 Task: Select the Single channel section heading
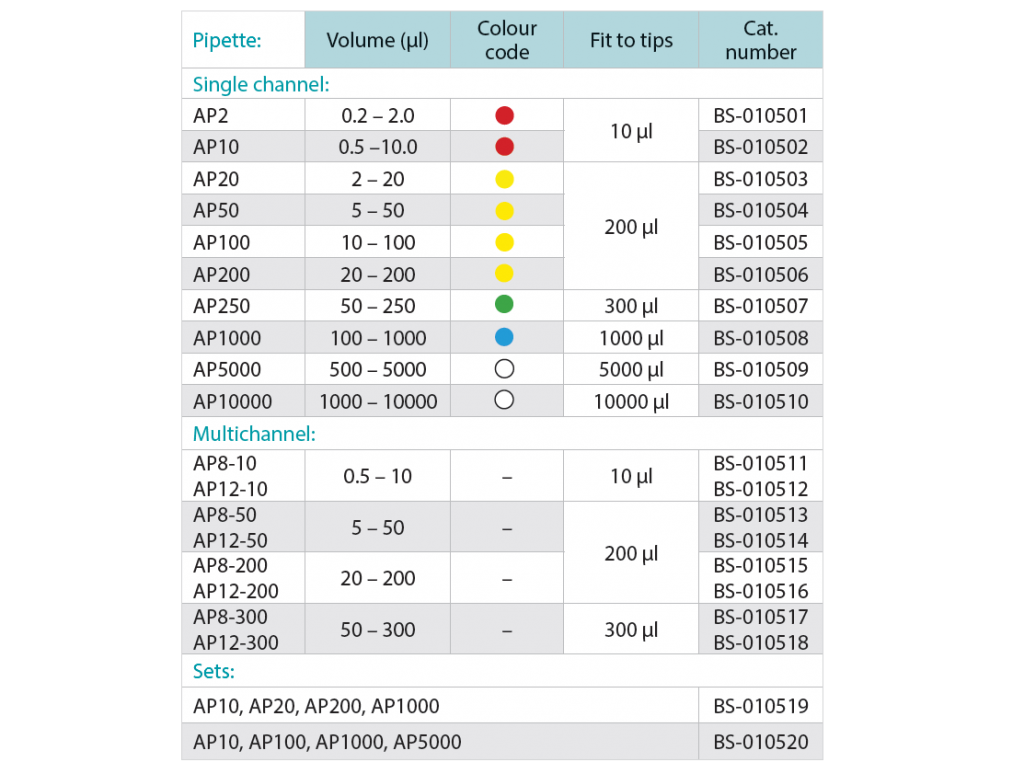point(261,84)
